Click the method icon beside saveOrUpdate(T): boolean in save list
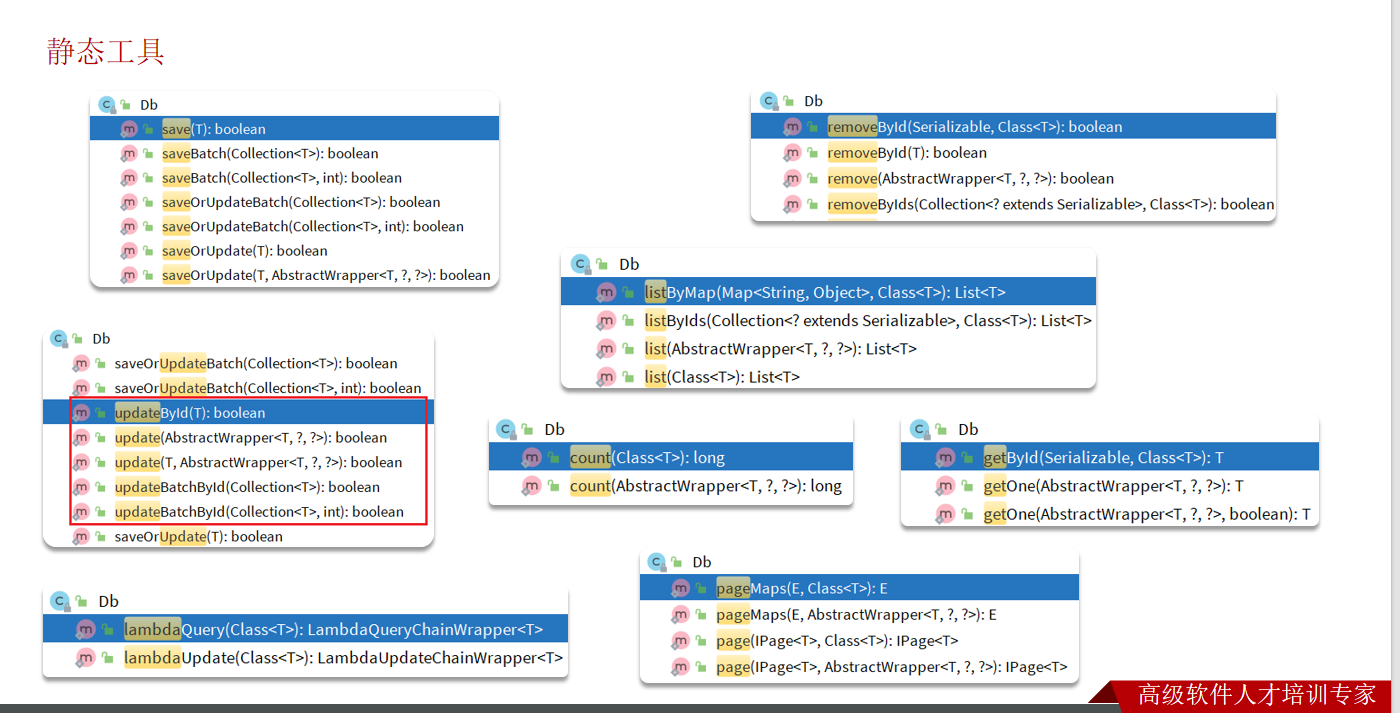This screenshot has width=1400, height=713. point(129,251)
